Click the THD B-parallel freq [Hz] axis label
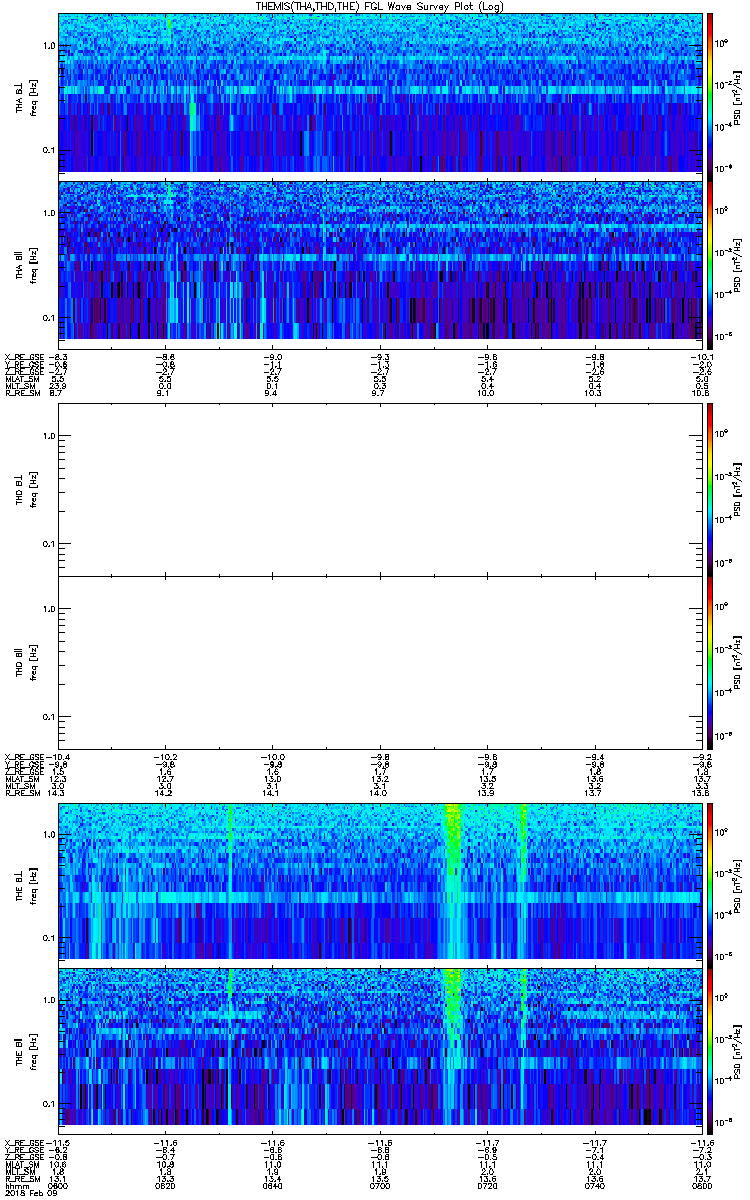The image size is (750, 1200). (32, 663)
